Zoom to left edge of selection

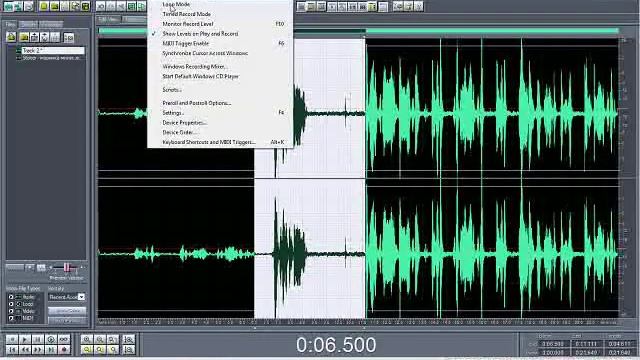tap(100, 350)
